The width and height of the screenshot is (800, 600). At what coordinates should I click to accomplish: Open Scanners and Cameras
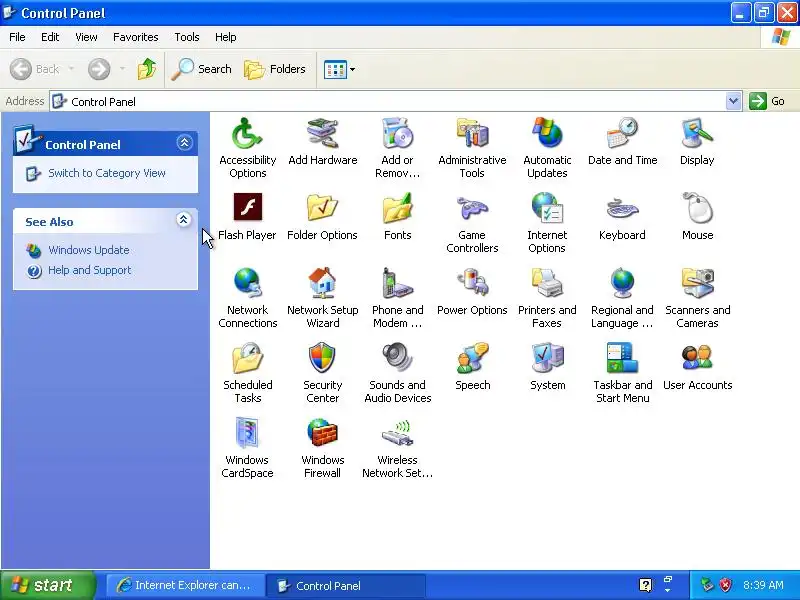tap(697, 298)
